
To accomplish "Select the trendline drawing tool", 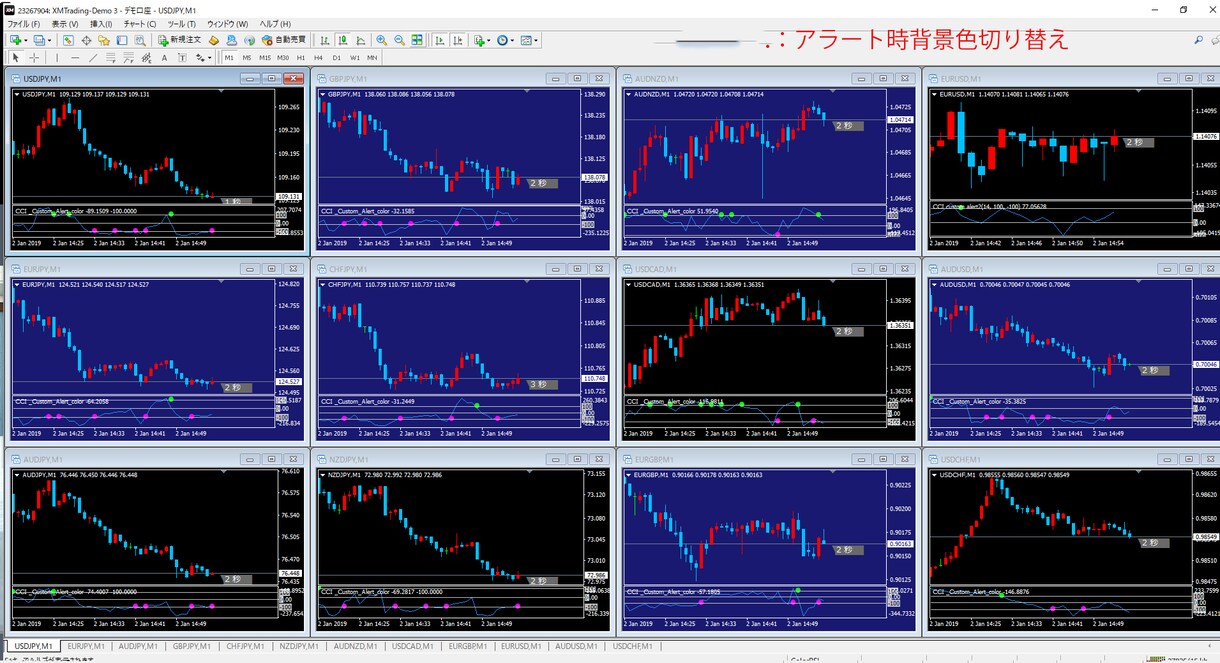I will pyautogui.click(x=93, y=58).
